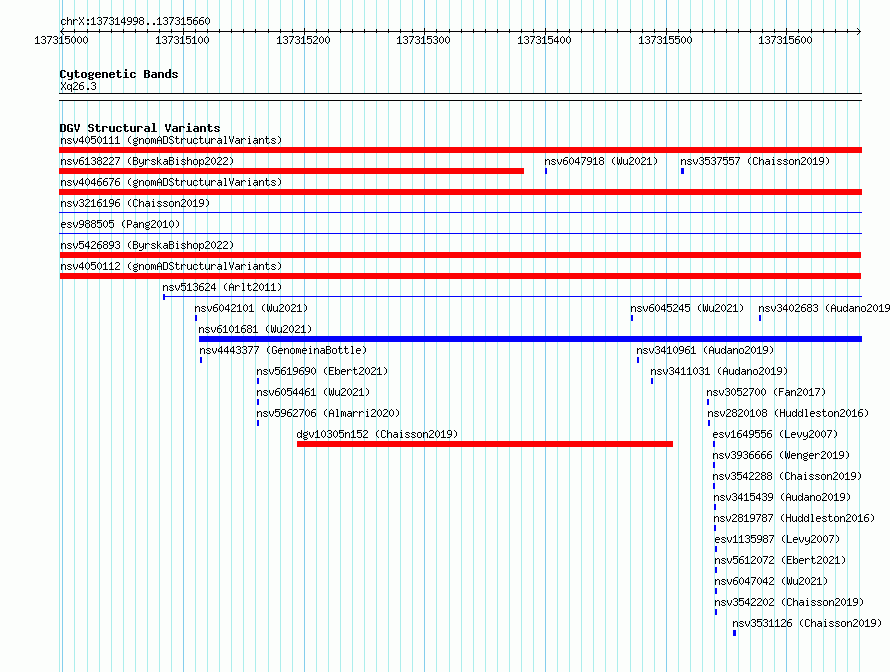
Task: Select nsv5962706 (Almarri2020) label
Action: (x=328, y=413)
